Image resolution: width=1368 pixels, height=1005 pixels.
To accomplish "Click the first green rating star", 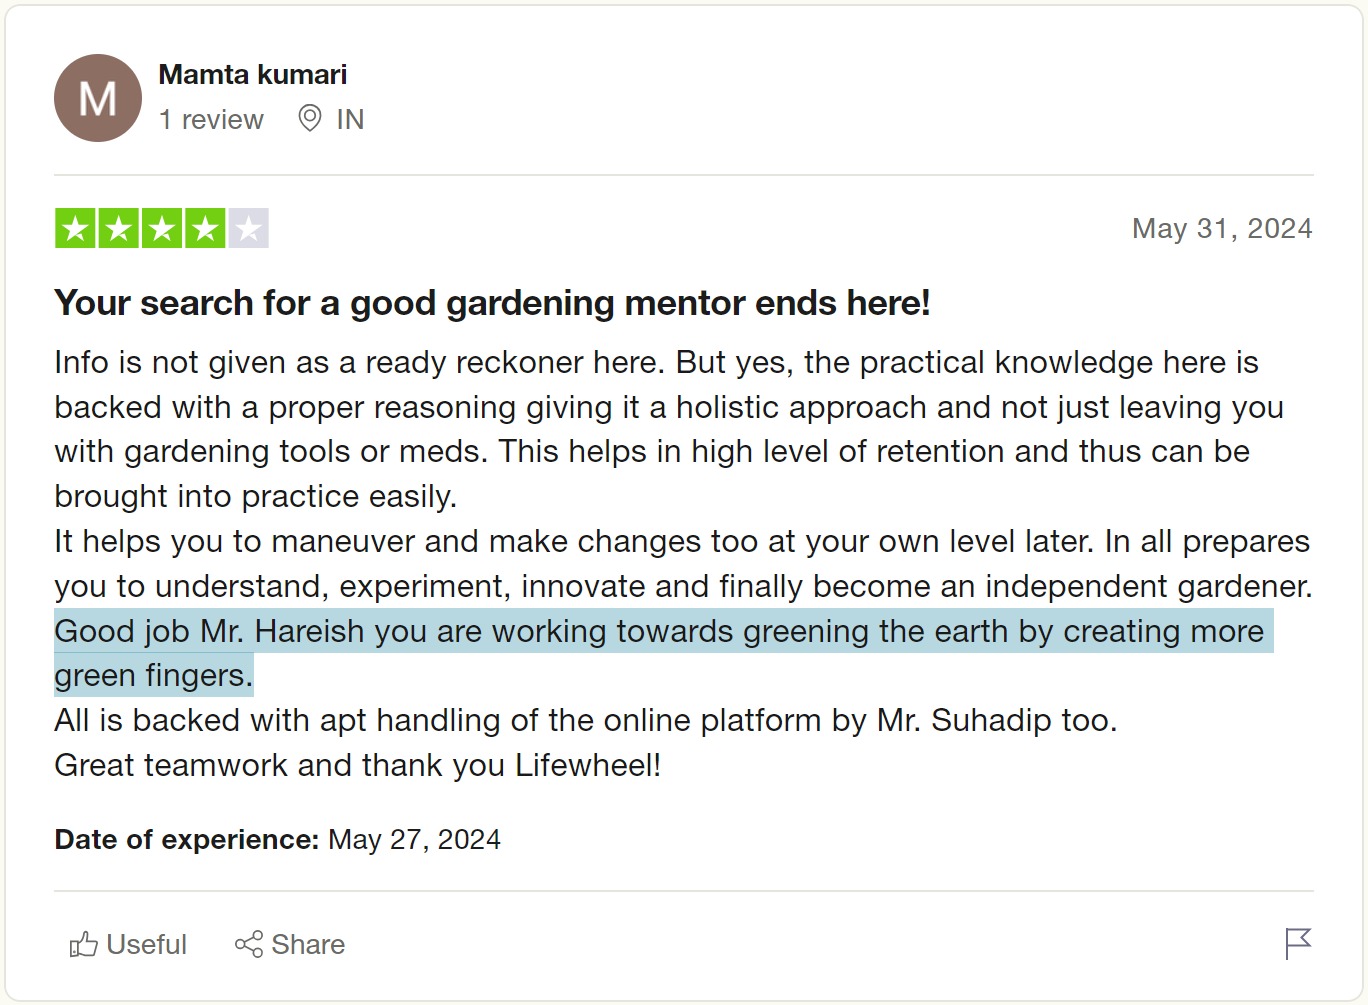I will pos(75,229).
